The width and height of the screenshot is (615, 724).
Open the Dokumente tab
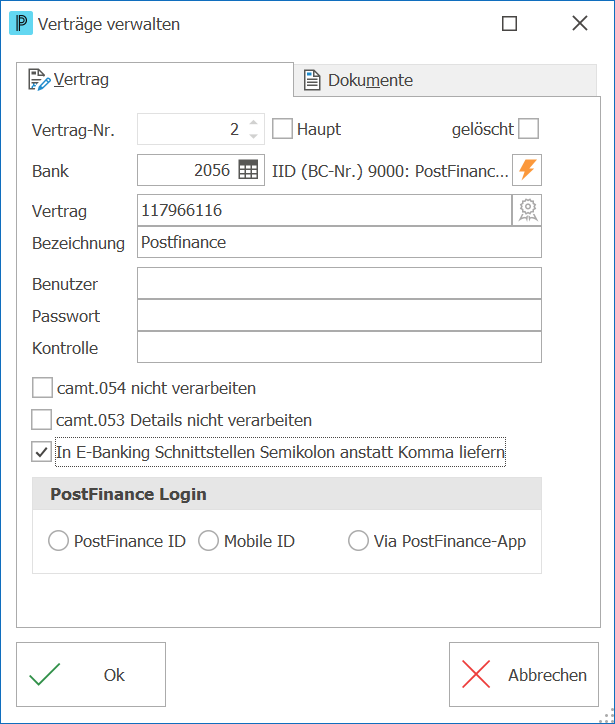[445, 80]
